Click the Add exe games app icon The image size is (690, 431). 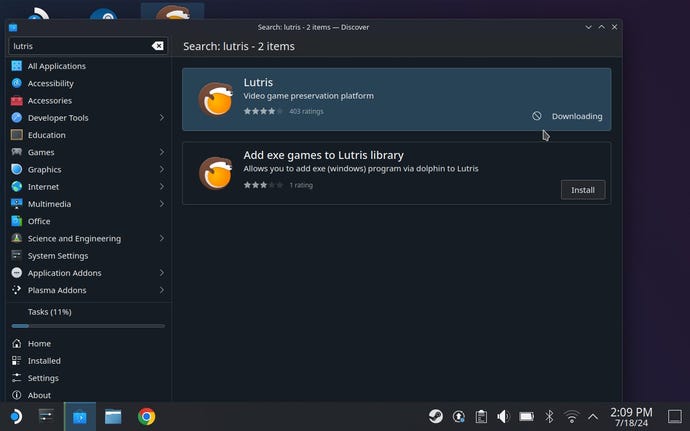coord(216,172)
